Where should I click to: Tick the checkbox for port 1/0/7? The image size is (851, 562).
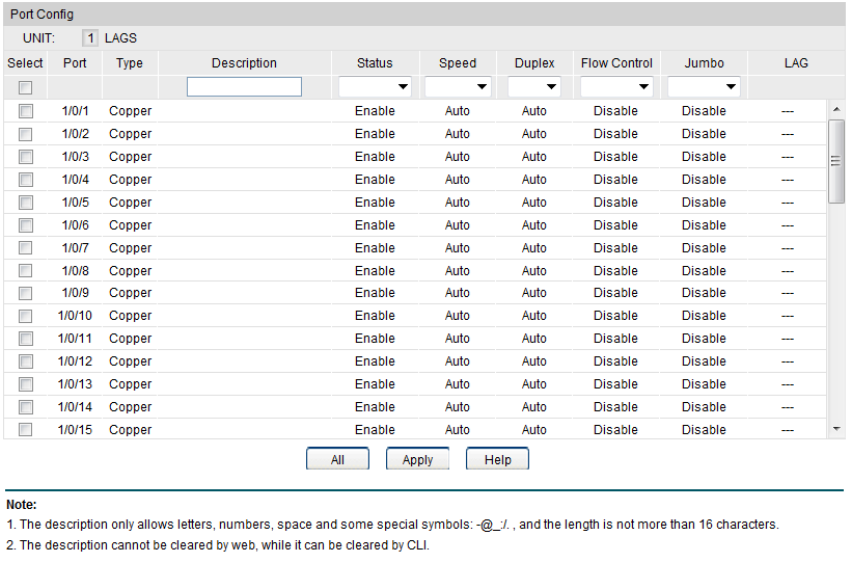25,248
